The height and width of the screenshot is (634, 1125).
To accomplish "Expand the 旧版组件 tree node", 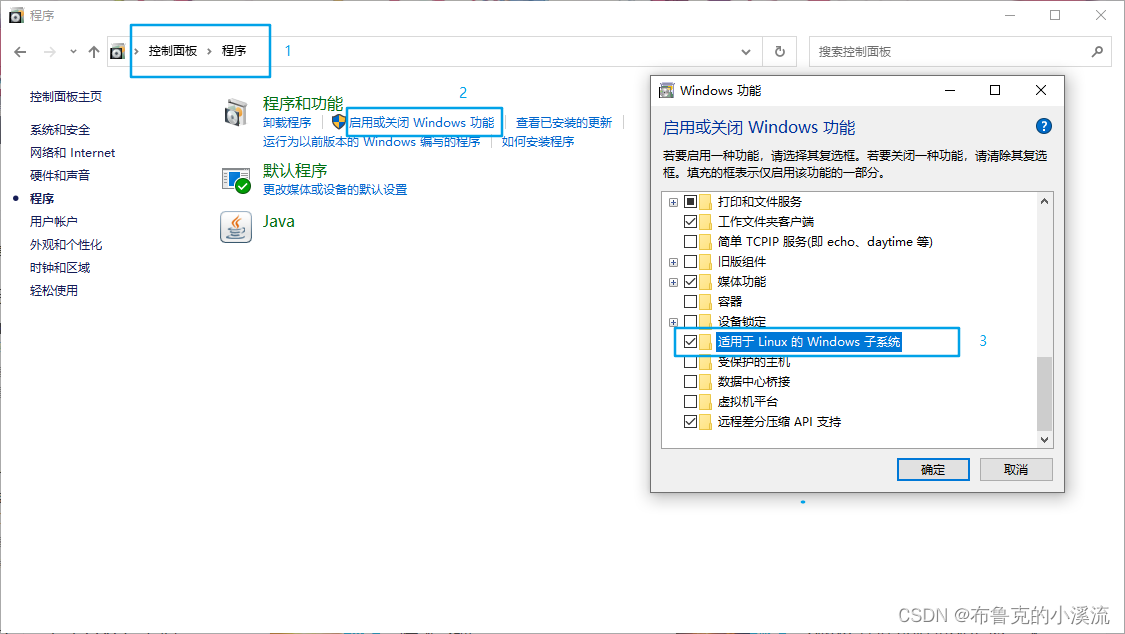I will pyautogui.click(x=674, y=261).
